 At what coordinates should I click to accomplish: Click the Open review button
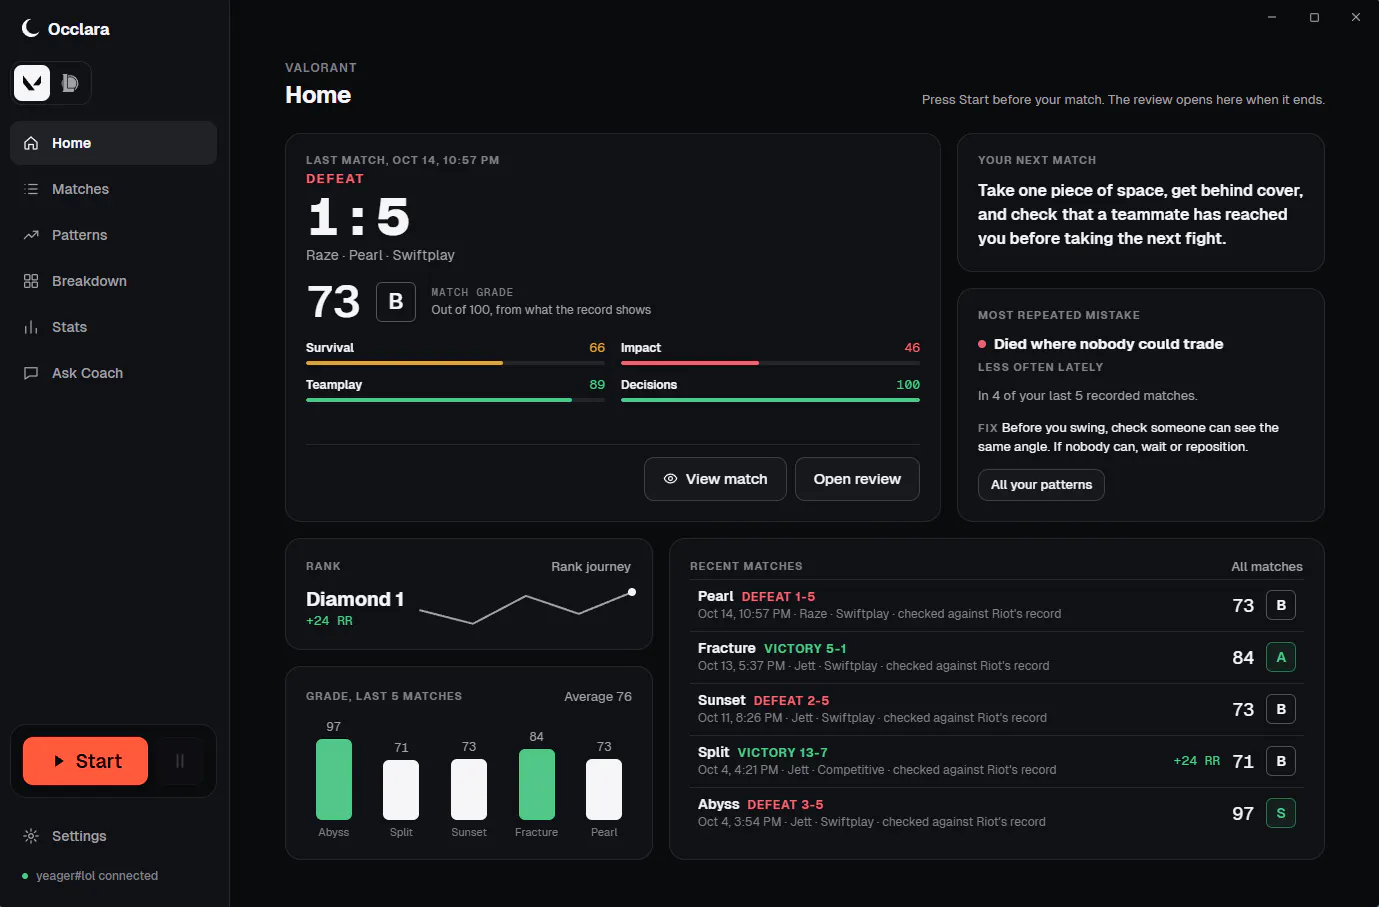click(x=857, y=479)
